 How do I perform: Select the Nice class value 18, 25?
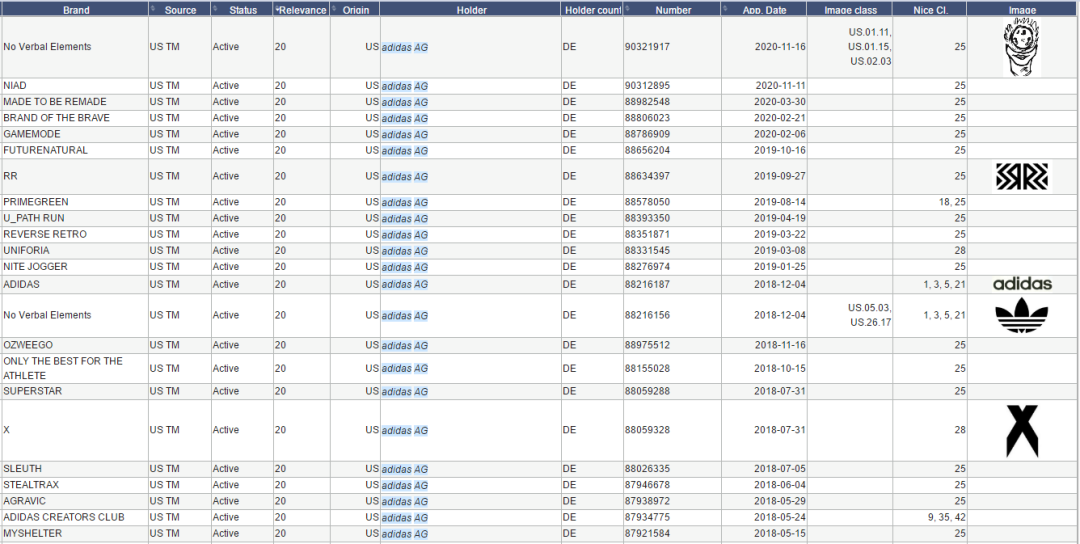pos(952,202)
